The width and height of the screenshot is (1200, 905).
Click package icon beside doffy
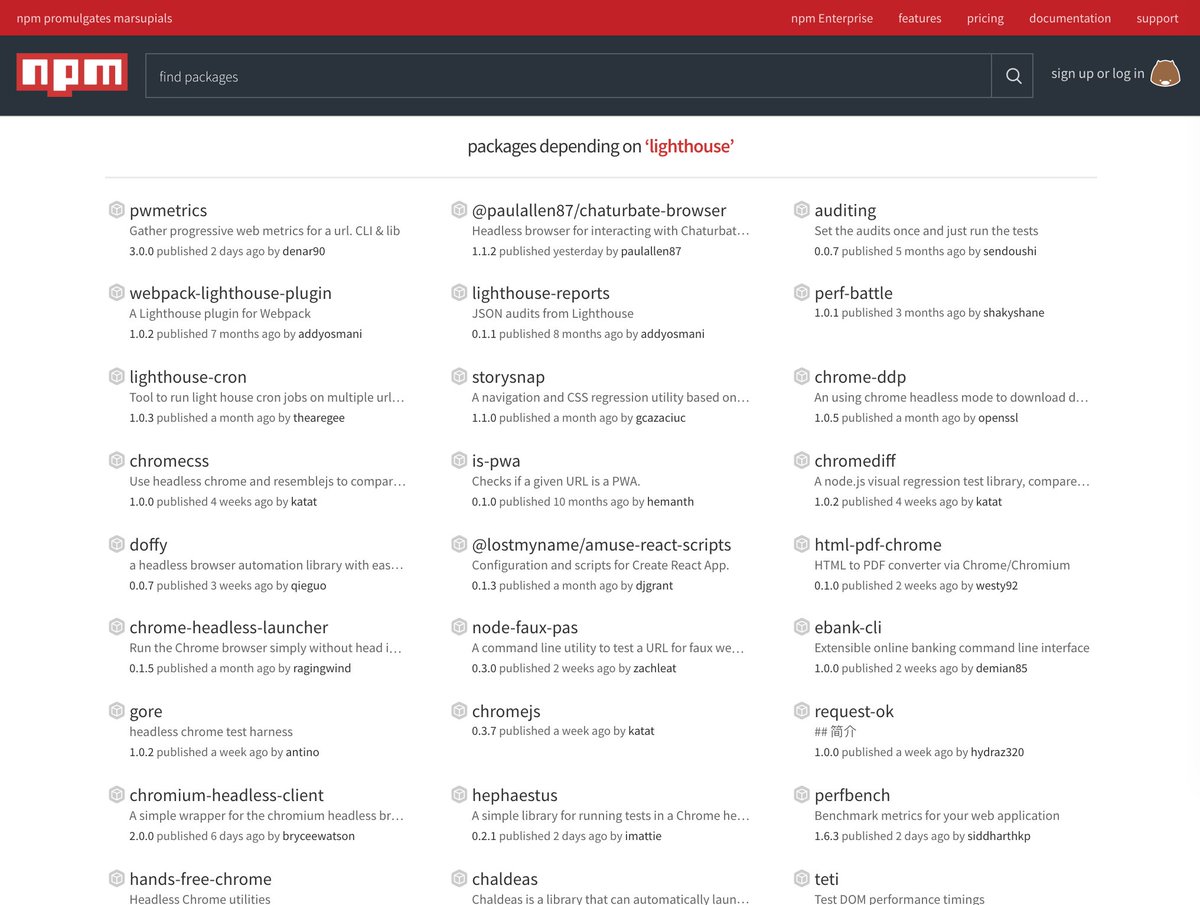pos(116,545)
